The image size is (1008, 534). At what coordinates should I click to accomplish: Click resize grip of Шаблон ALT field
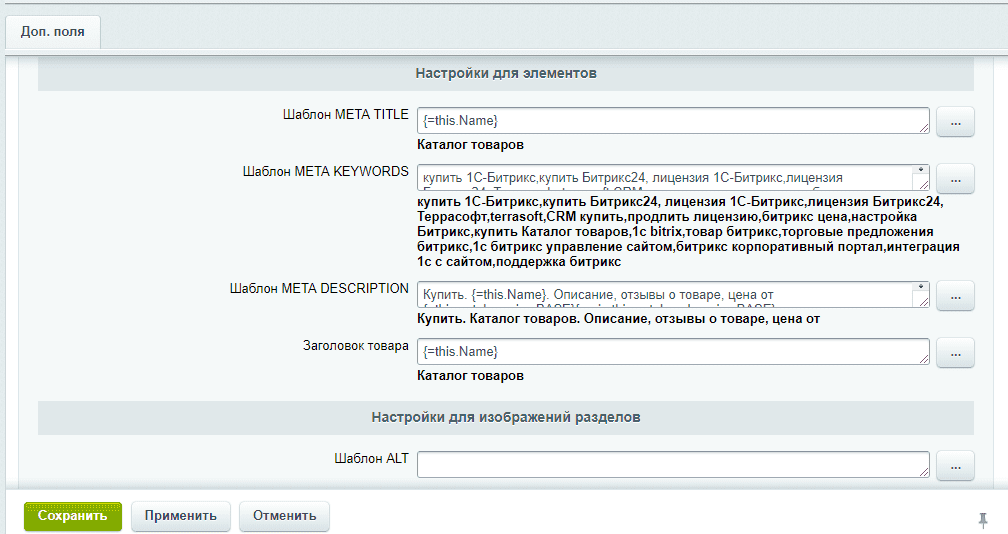pyautogui.click(x=924, y=472)
